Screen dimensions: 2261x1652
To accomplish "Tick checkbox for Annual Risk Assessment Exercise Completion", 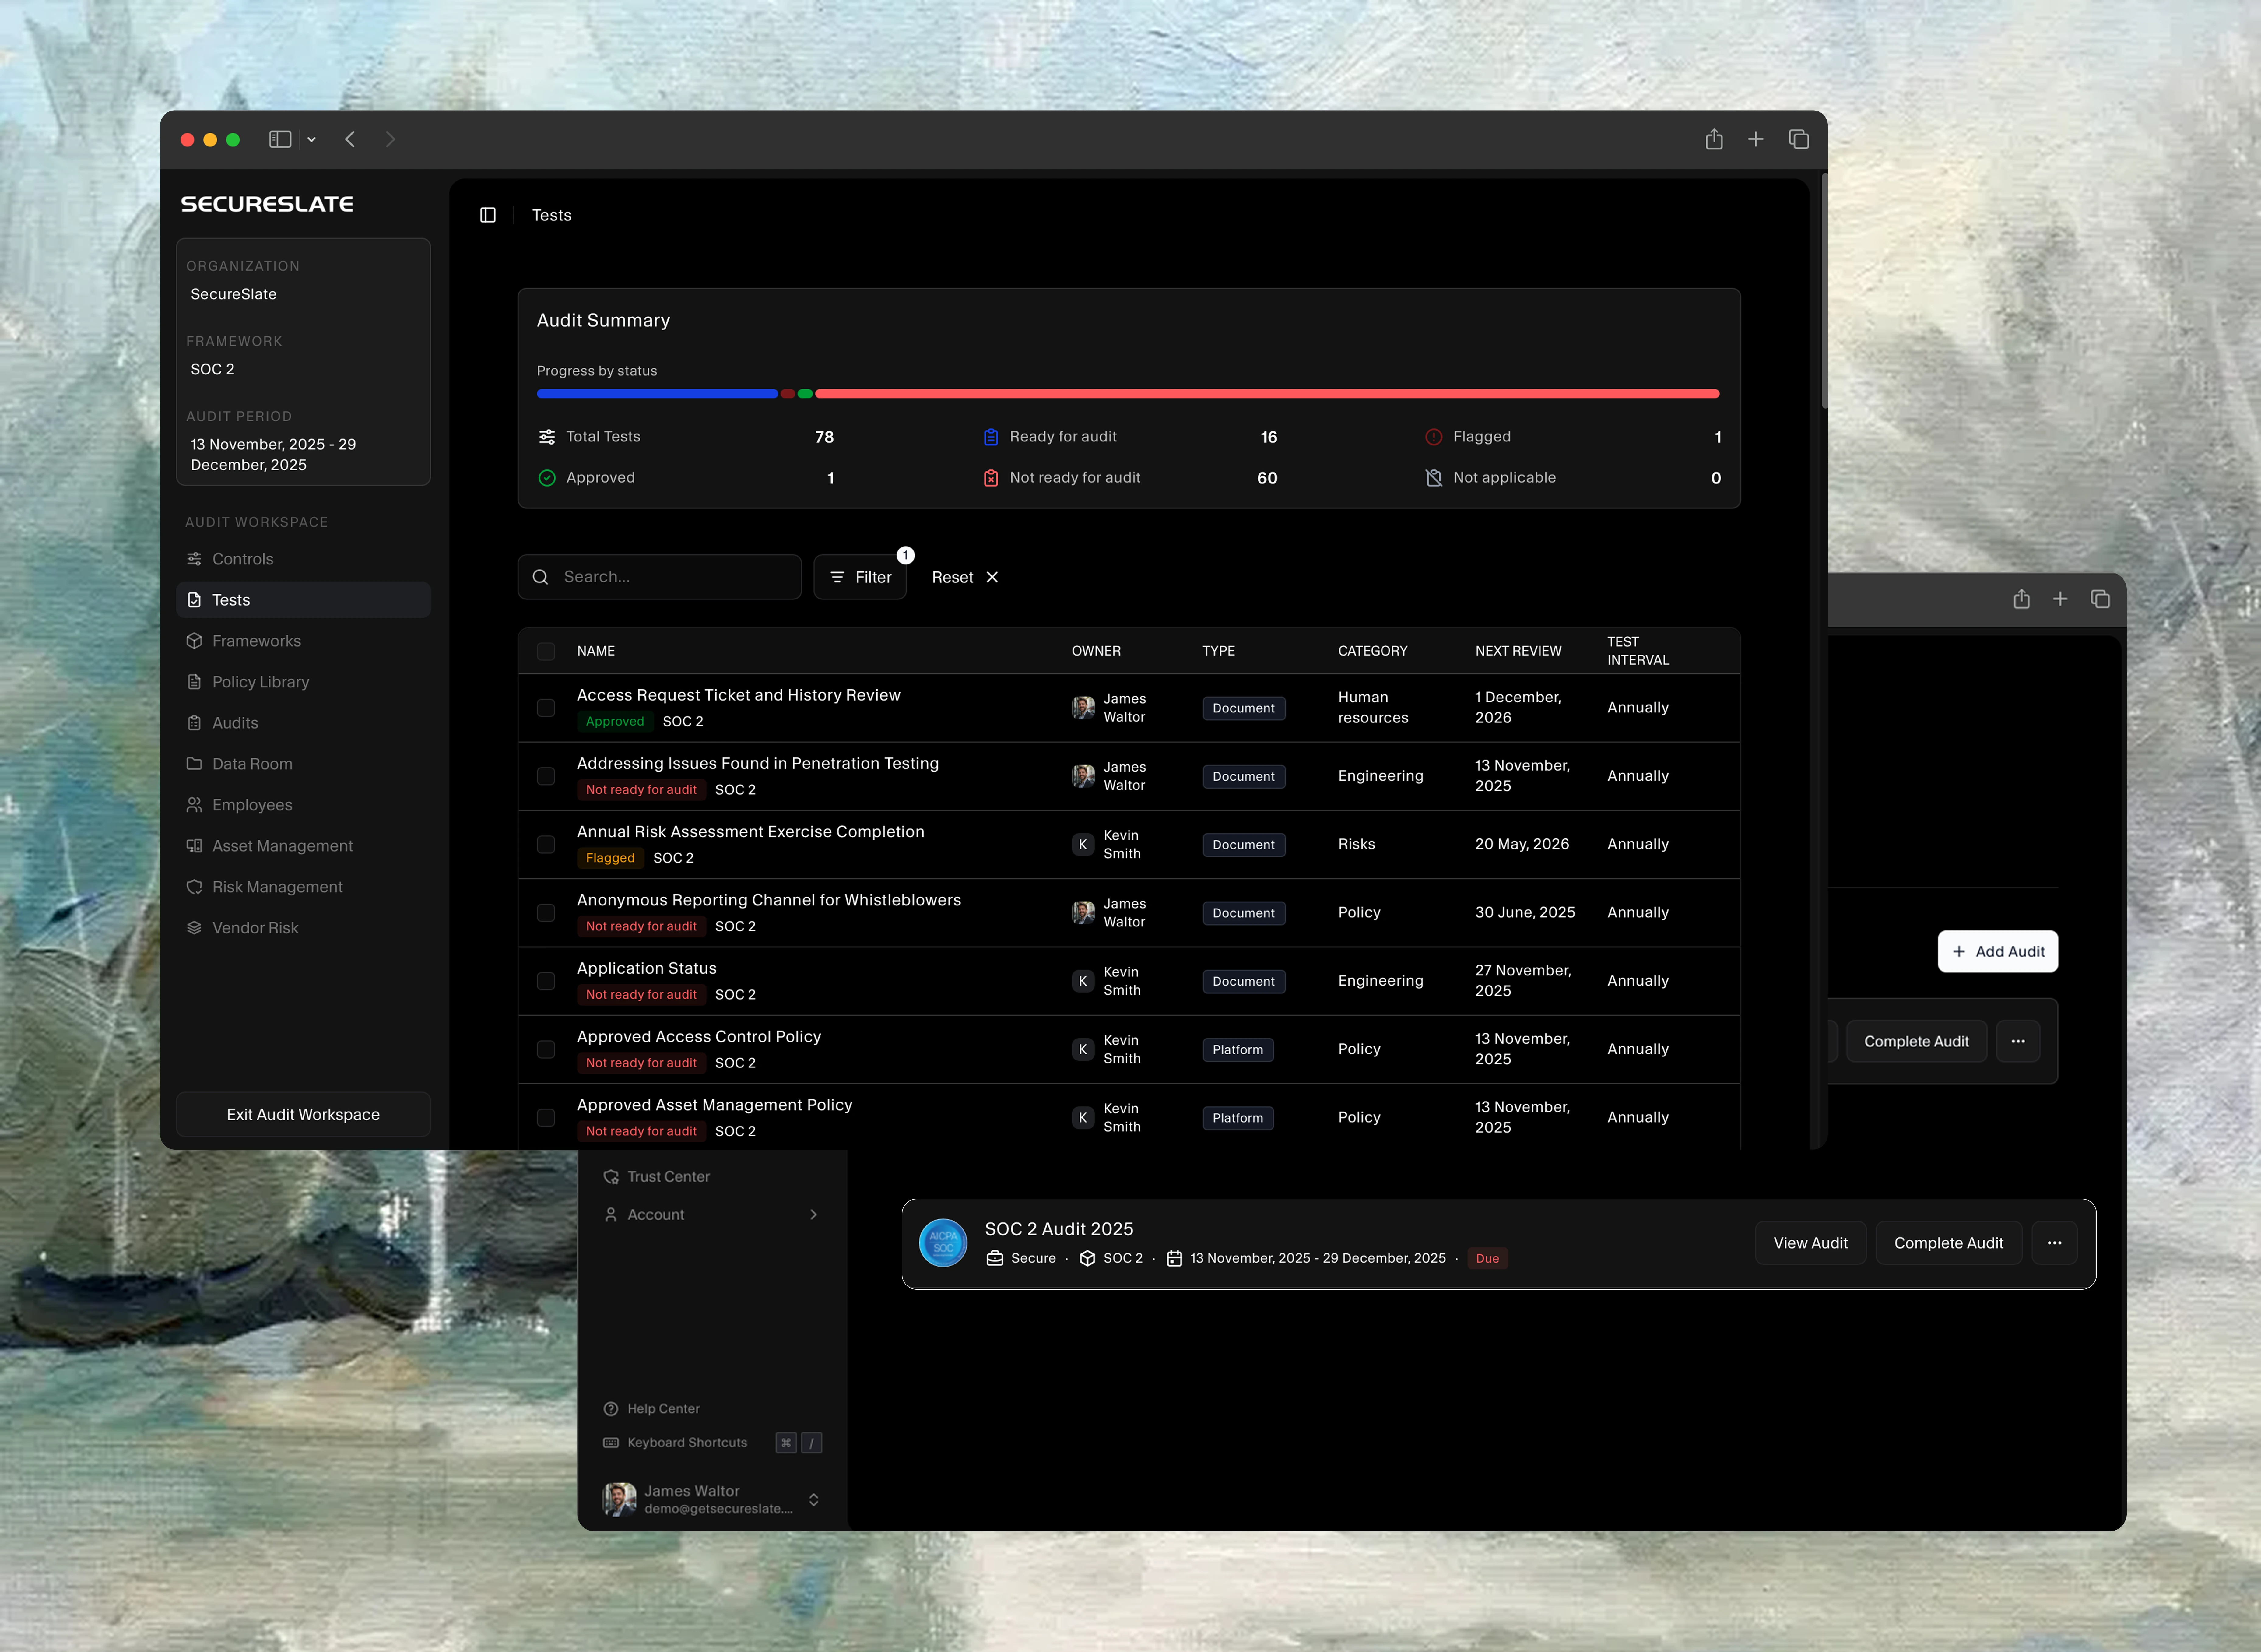I will pos(546,845).
